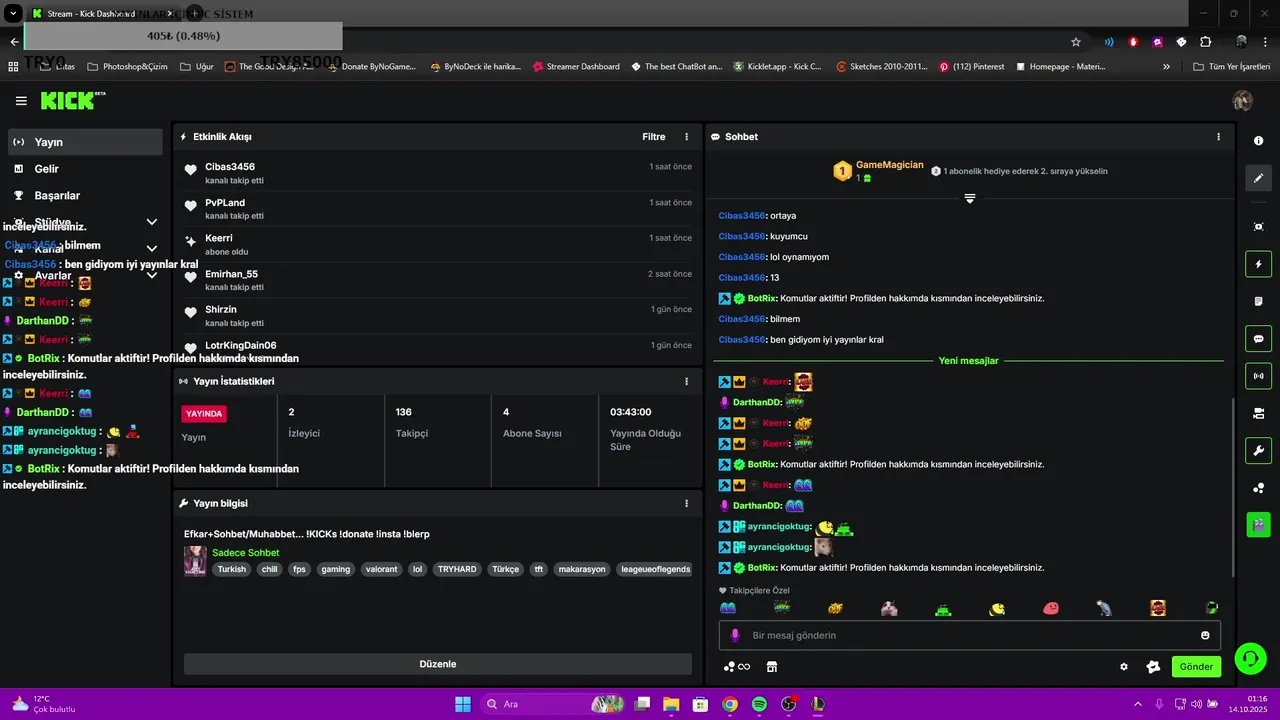Open Sohbet panel three-dot menu
Image resolution: width=1280 pixels, height=720 pixels.
coord(1218,137)
